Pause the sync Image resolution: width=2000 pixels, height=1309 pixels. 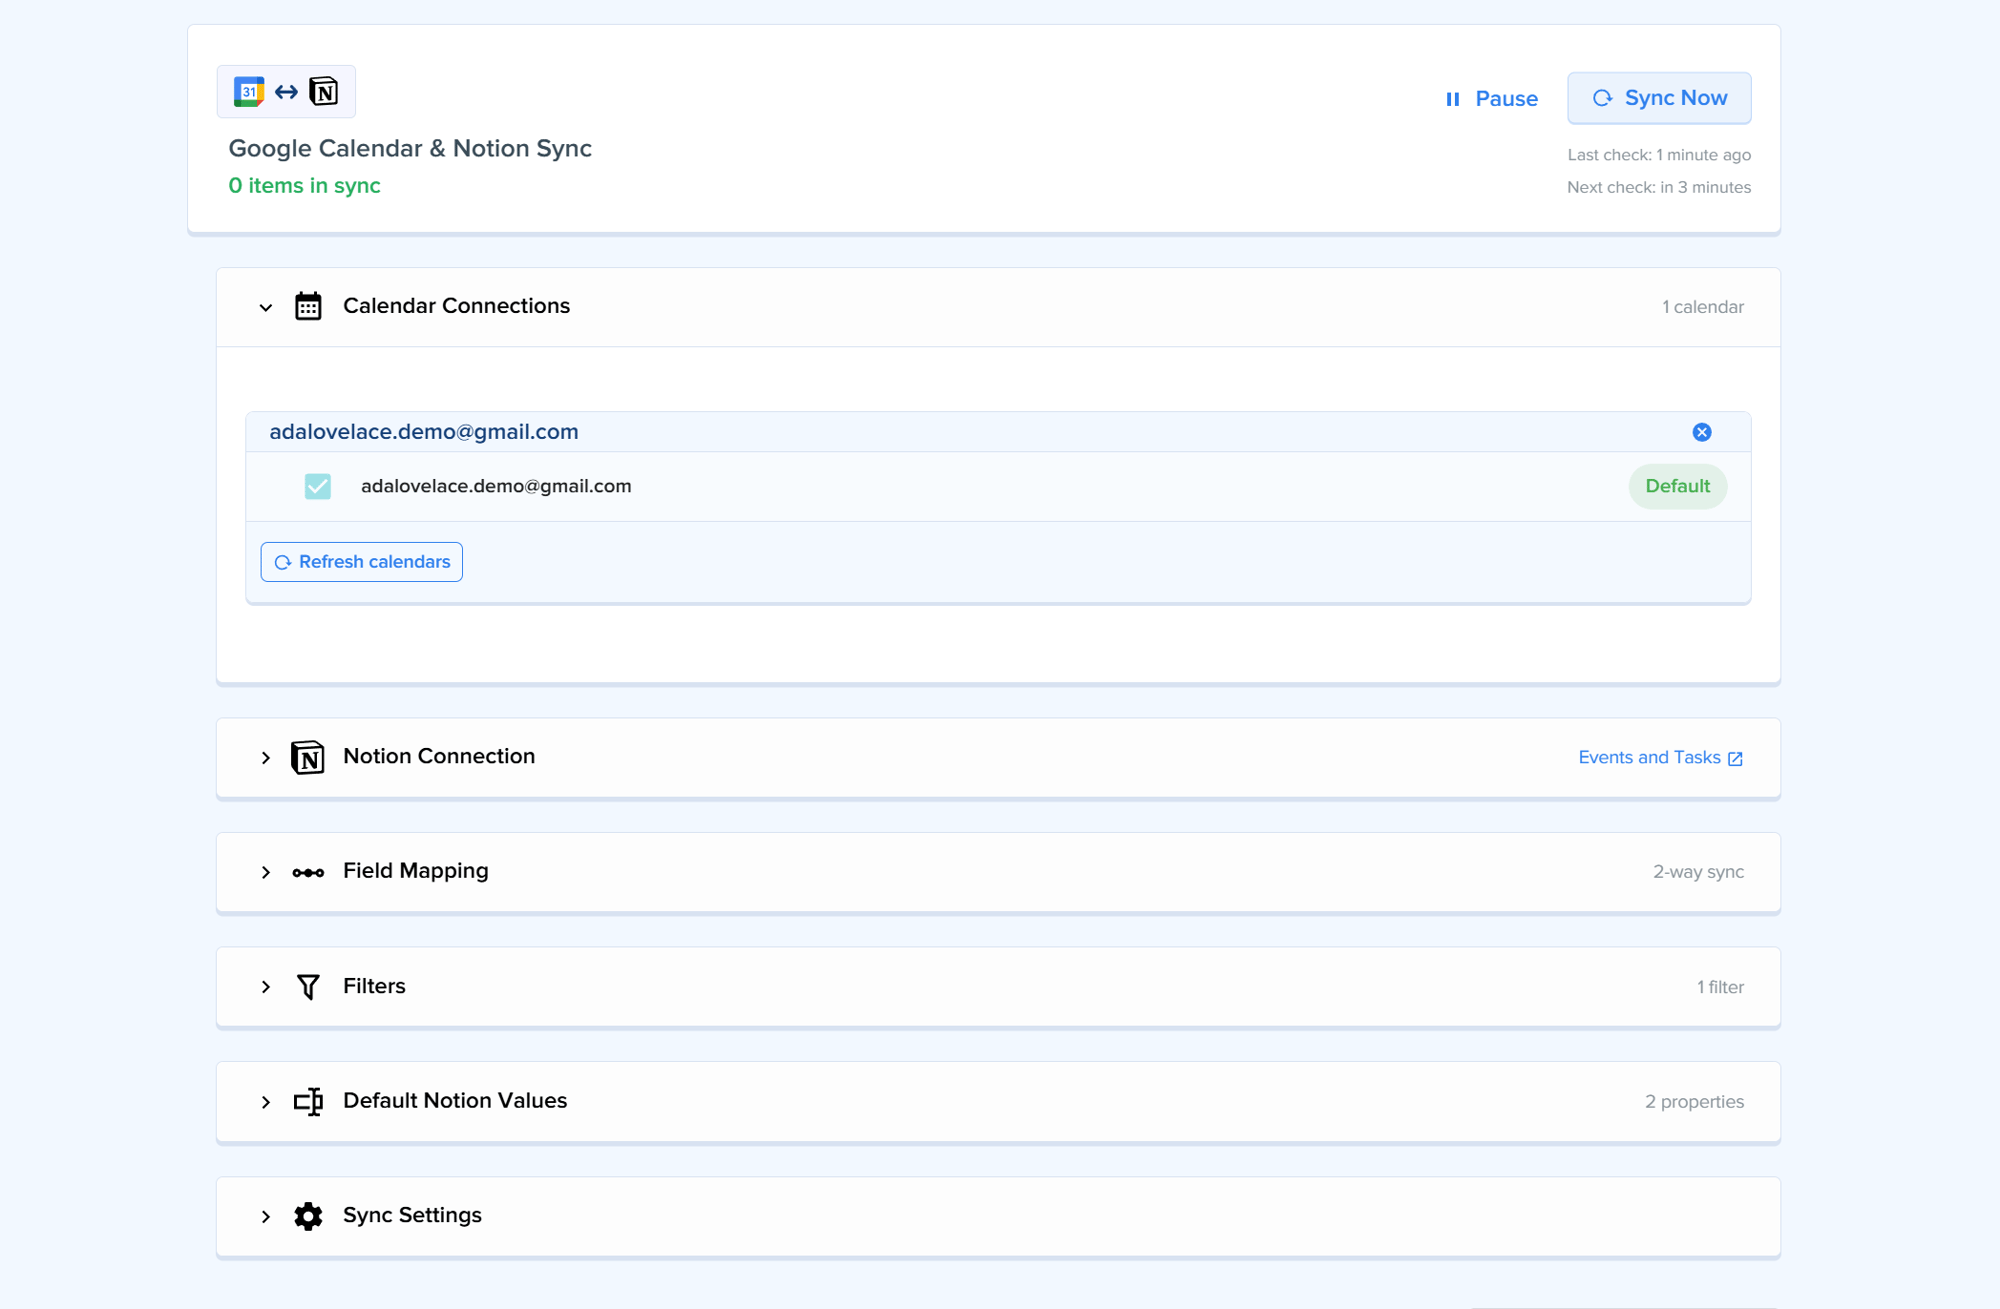pyautogui.click(x=1491, y=98)
